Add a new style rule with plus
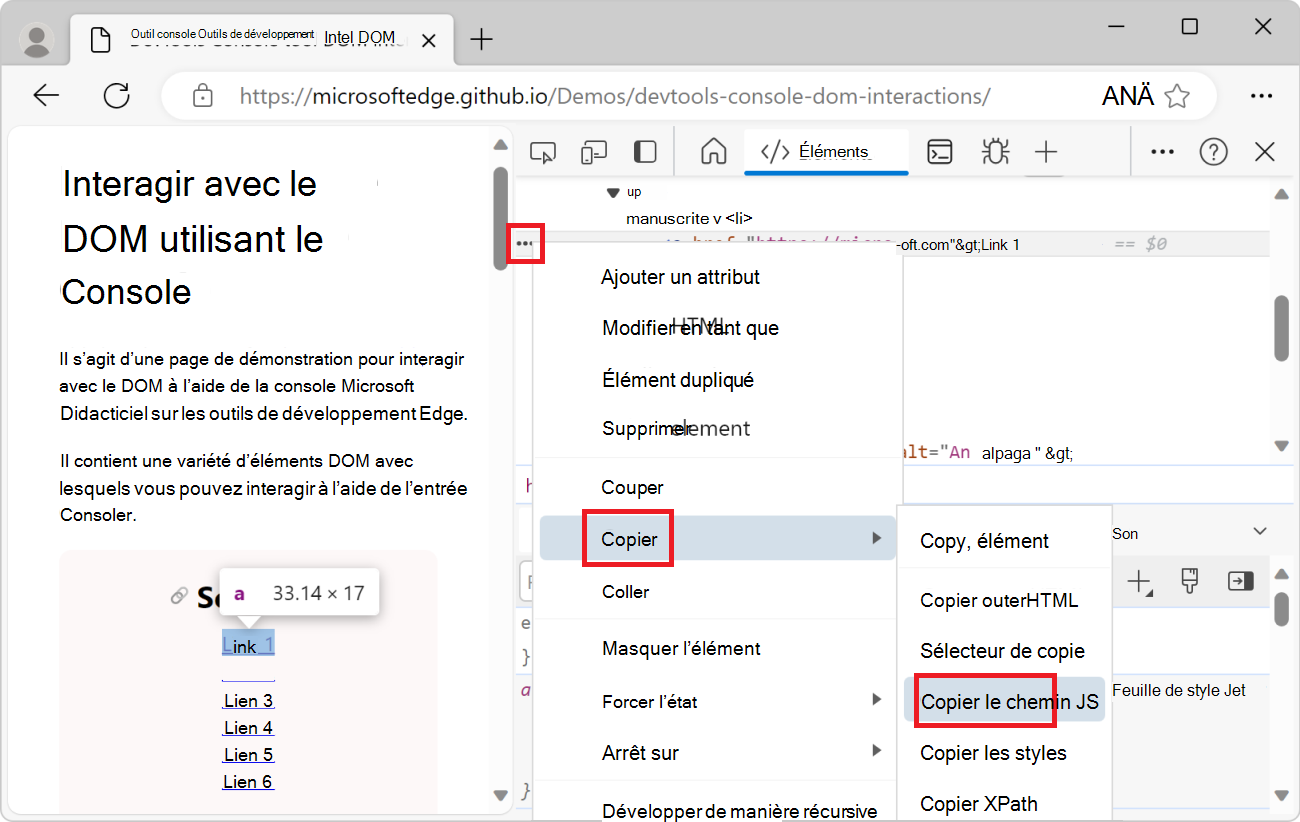 1139,581
